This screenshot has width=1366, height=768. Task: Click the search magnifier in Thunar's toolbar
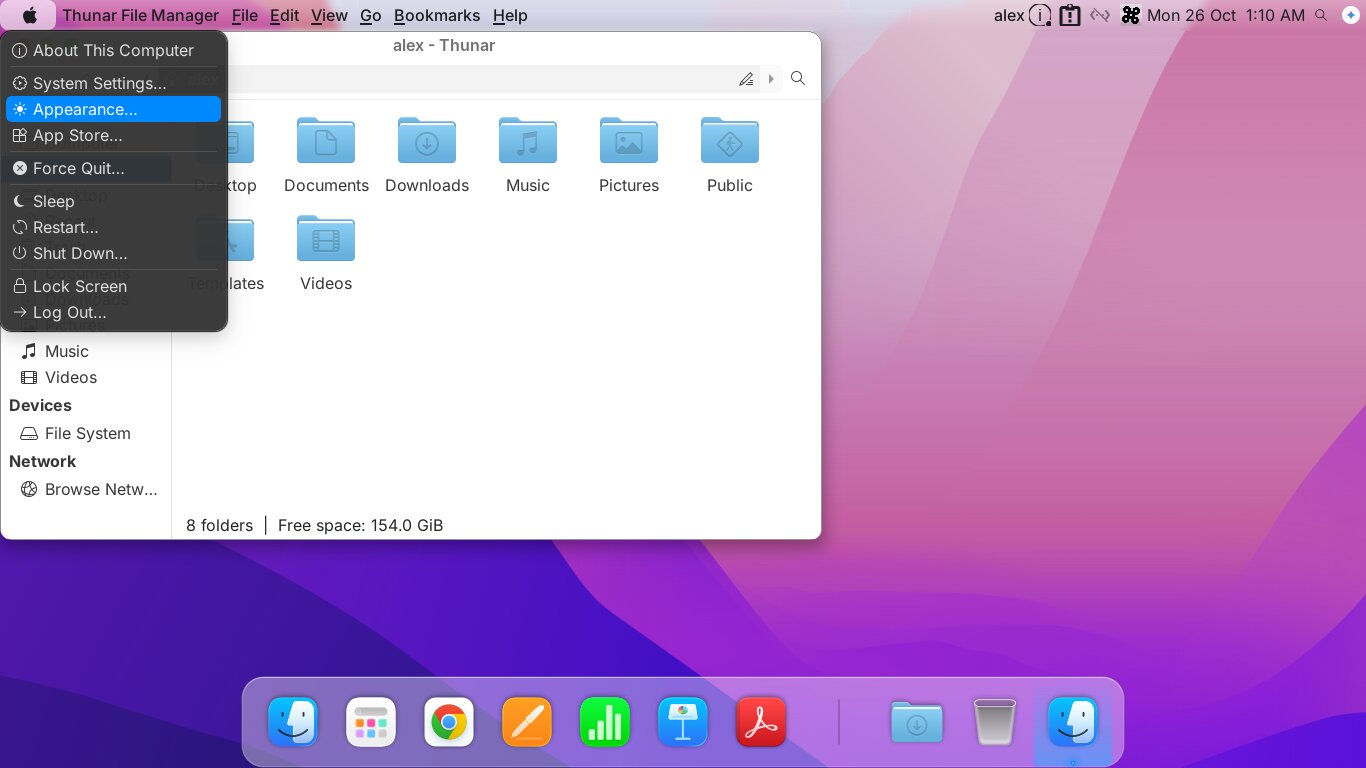798,78
